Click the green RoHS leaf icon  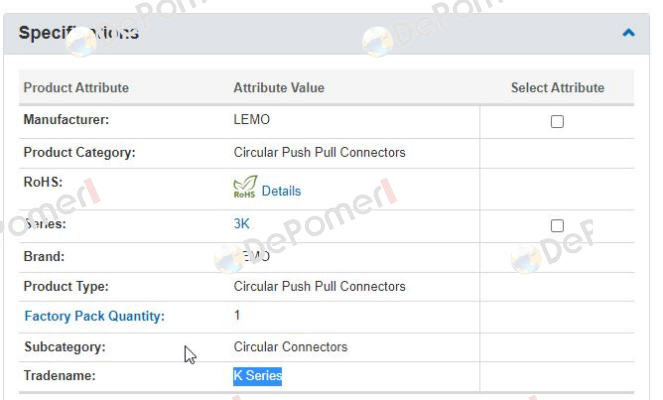coord(244,188)
